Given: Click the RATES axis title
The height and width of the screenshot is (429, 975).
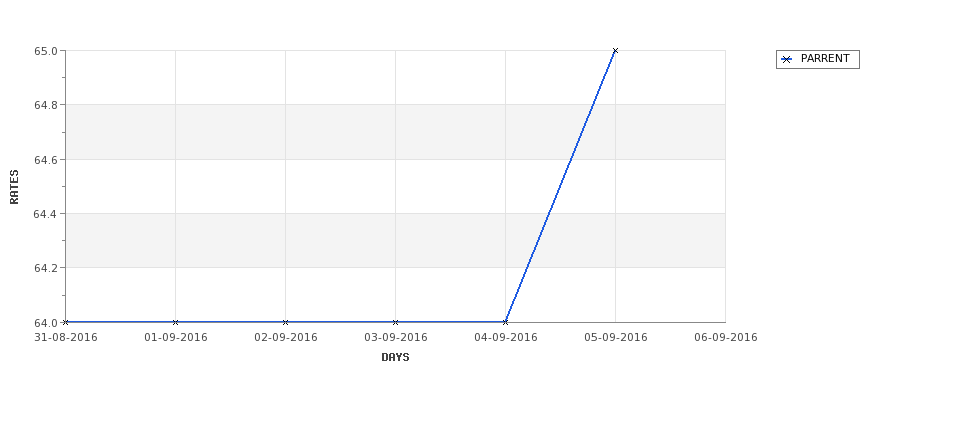Looking at the screenshot, I should point(14,187).
